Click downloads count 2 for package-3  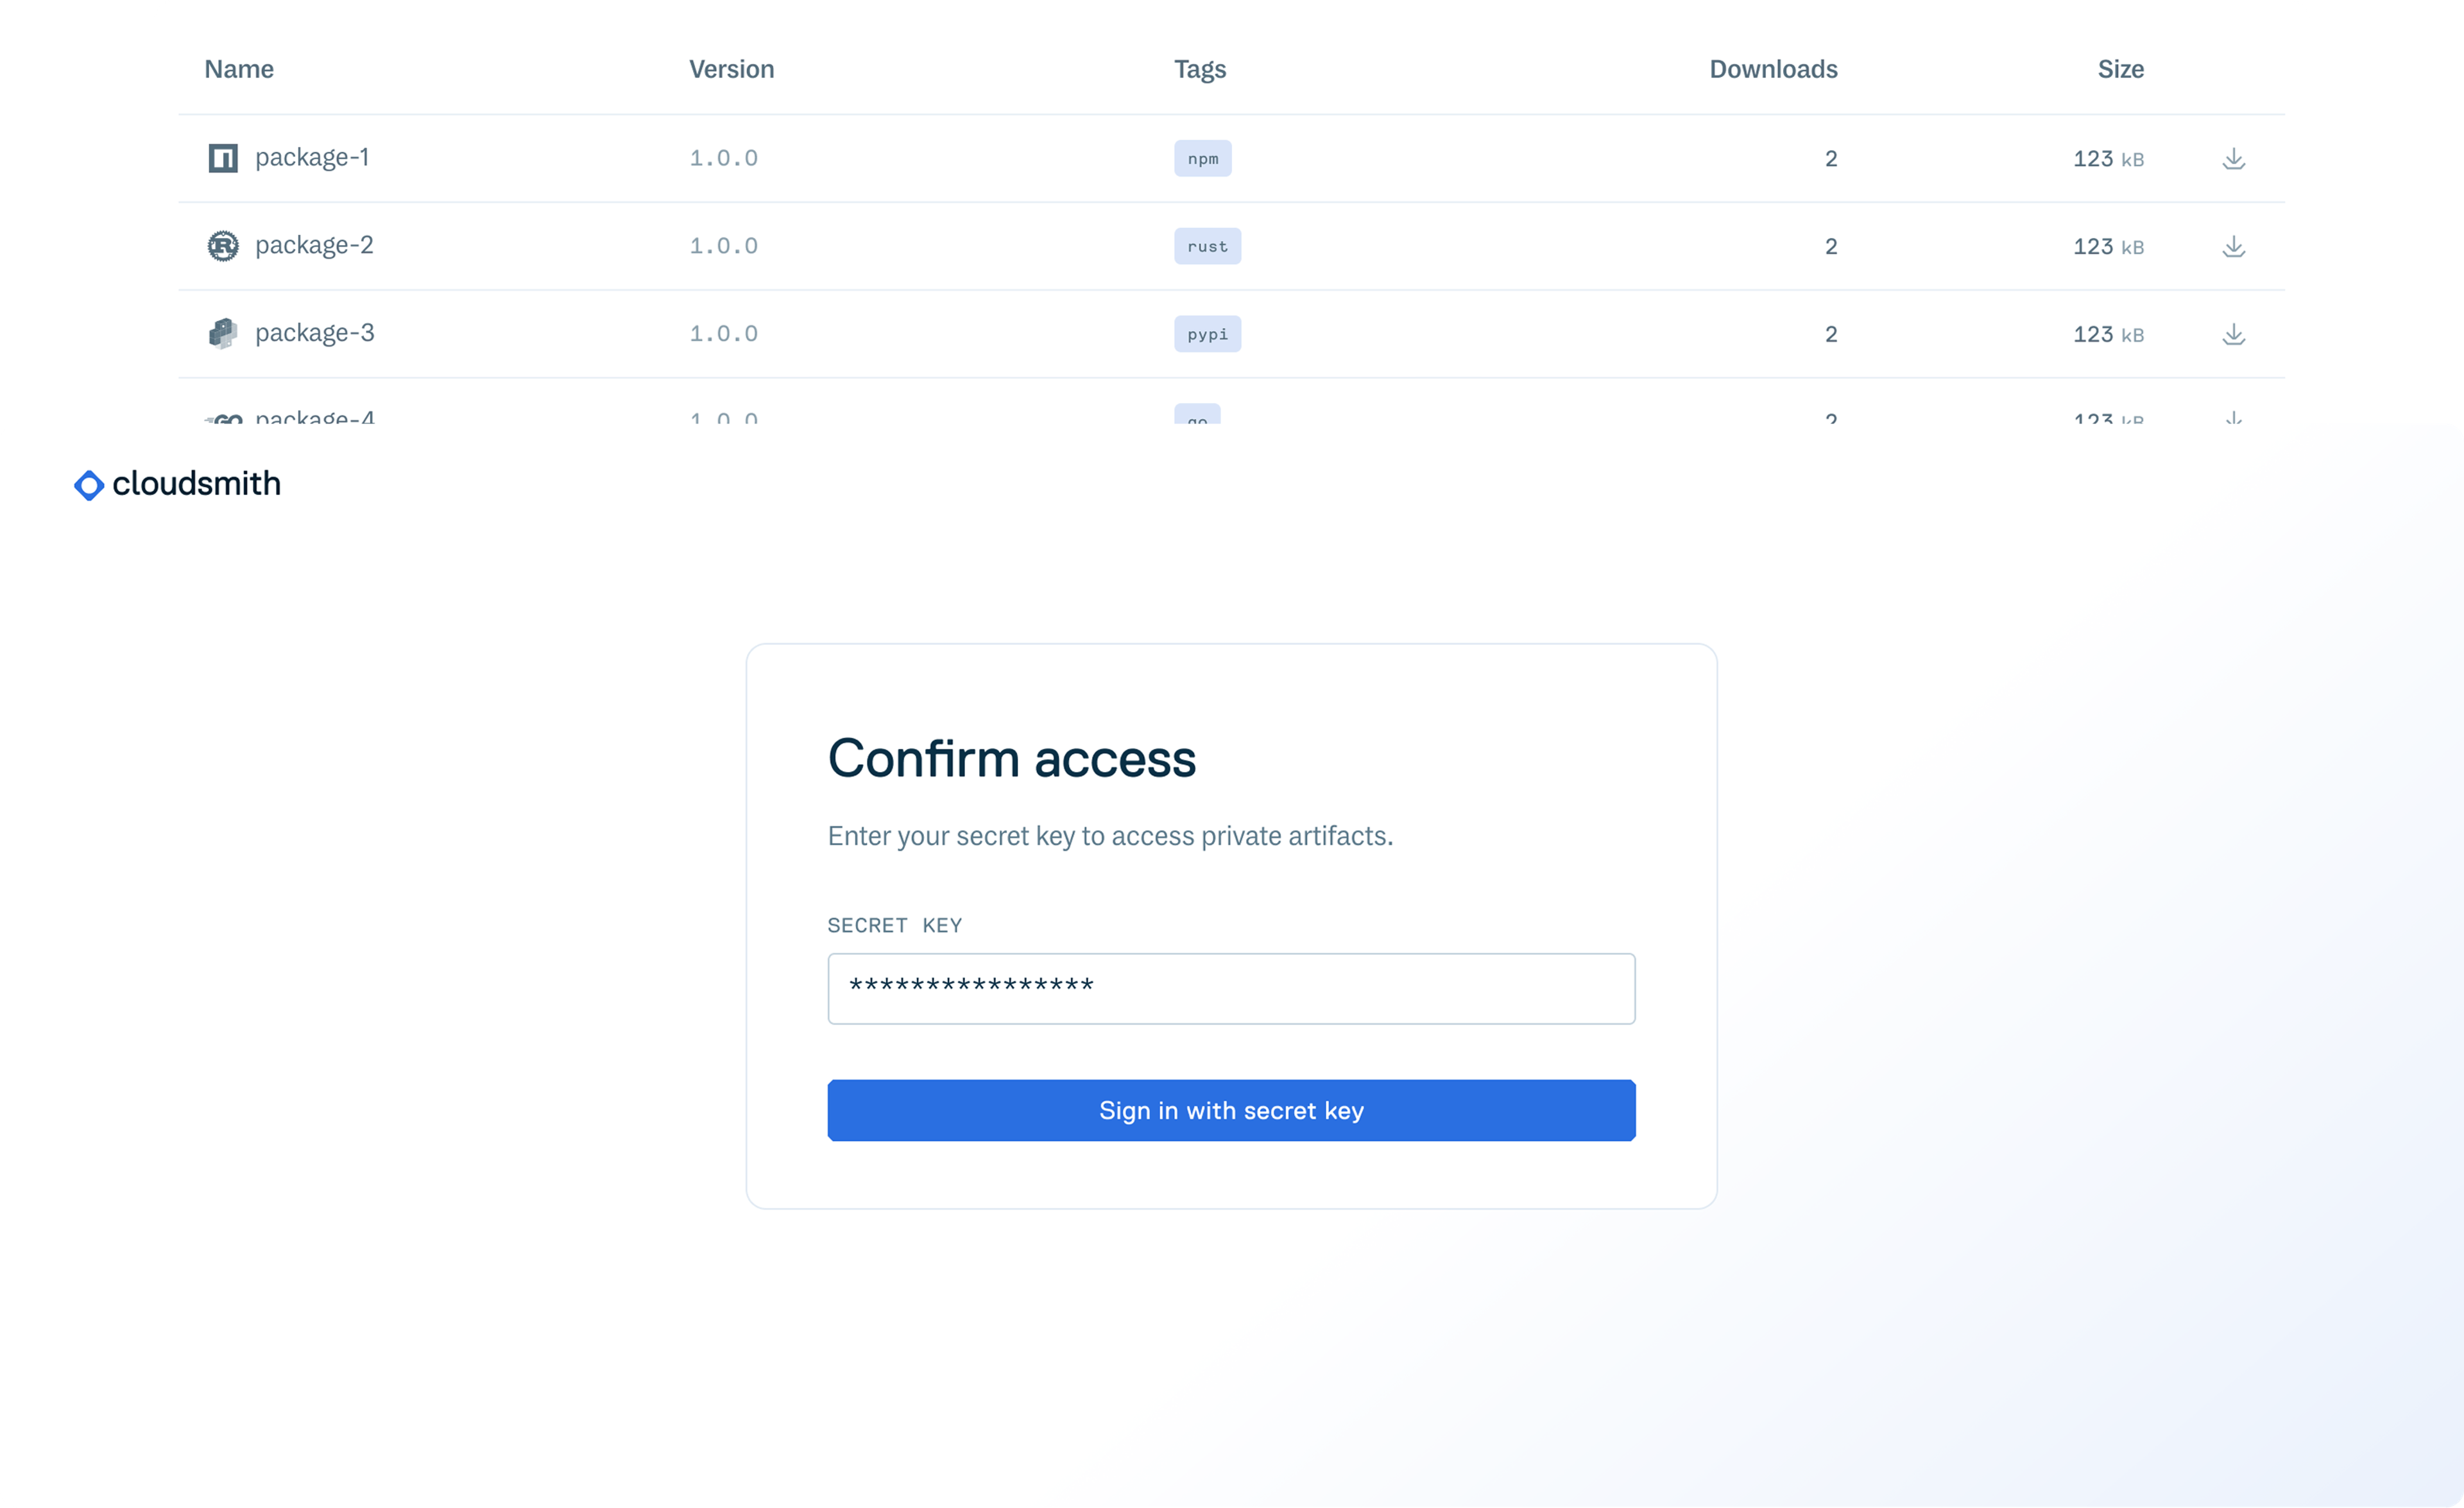pos(1831,334)
